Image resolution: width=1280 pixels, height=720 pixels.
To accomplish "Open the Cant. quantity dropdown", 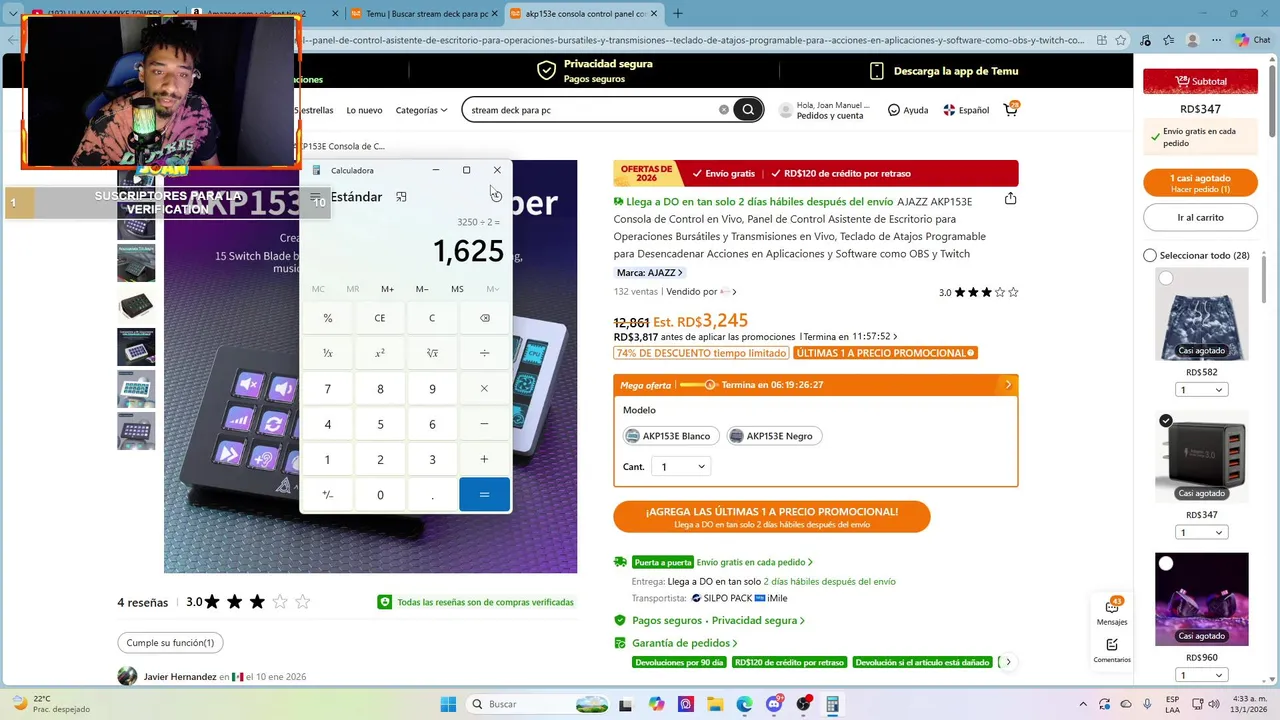I will [x=681, y=466].
